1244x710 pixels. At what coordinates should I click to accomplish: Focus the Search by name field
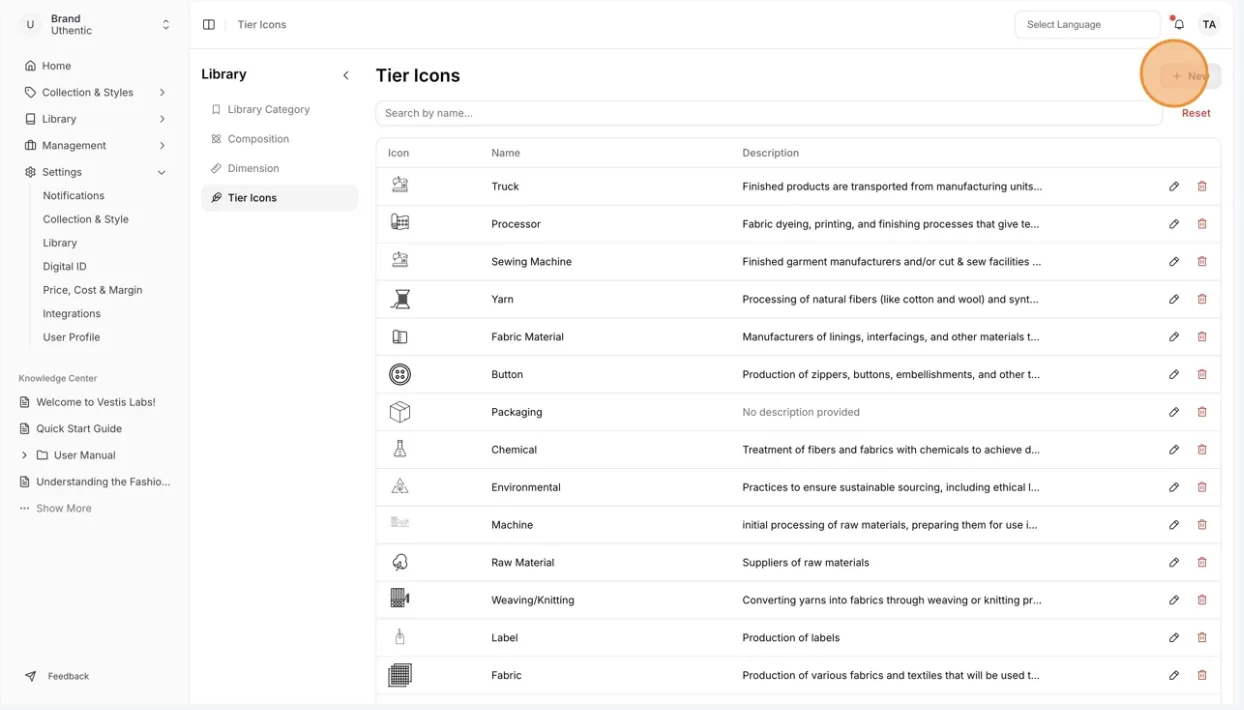769,113
